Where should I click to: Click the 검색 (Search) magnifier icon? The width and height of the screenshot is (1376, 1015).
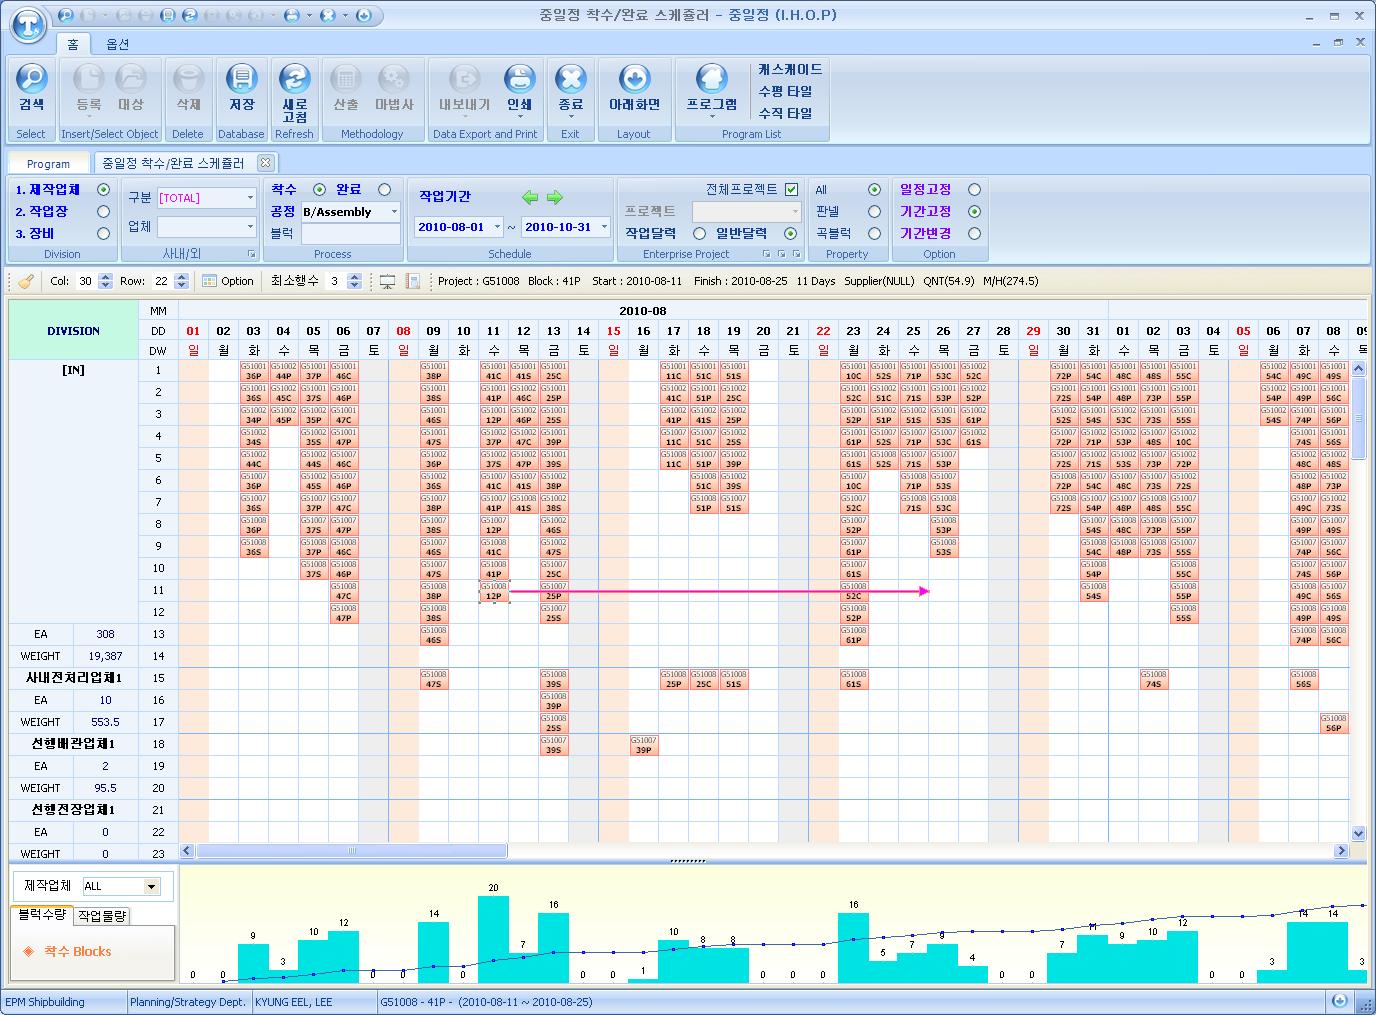coord(31,80)
